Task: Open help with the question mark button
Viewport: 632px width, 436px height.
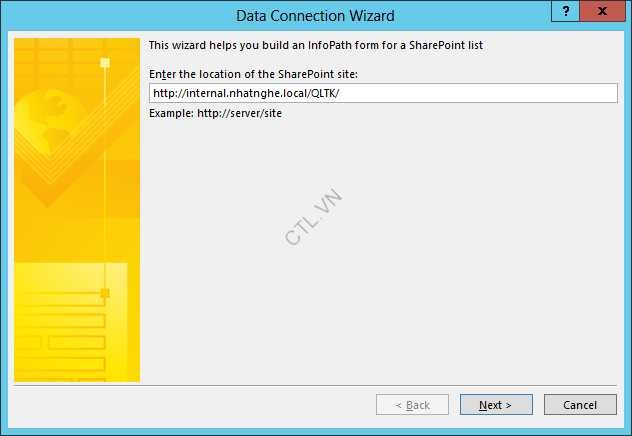Action: point(565,11)
